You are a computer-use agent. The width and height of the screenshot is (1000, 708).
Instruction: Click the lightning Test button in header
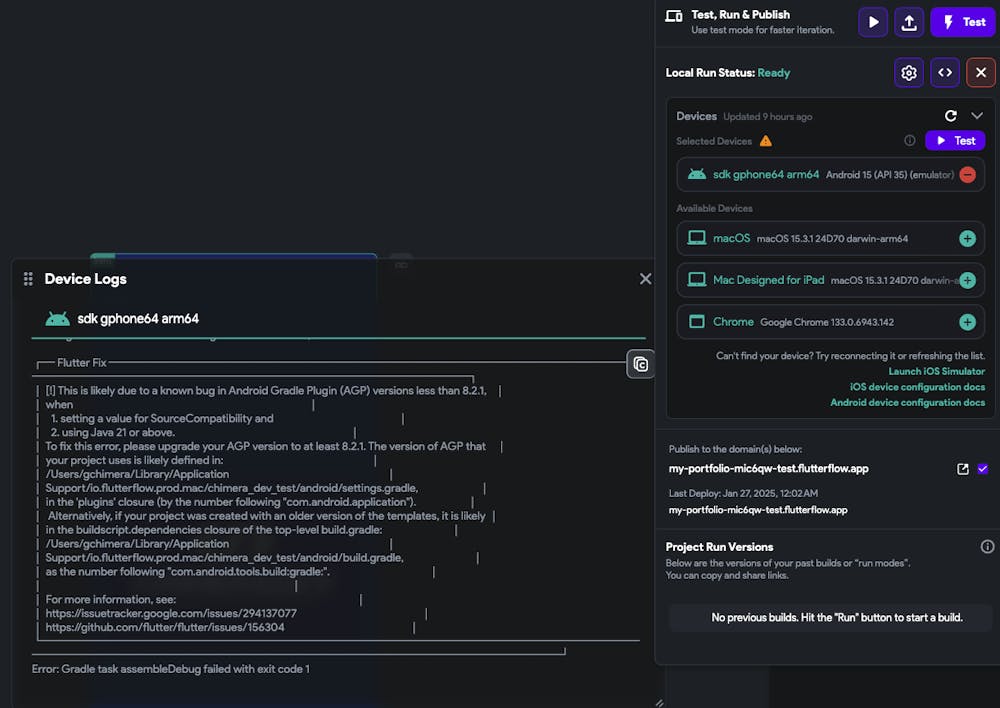point(963,22)
